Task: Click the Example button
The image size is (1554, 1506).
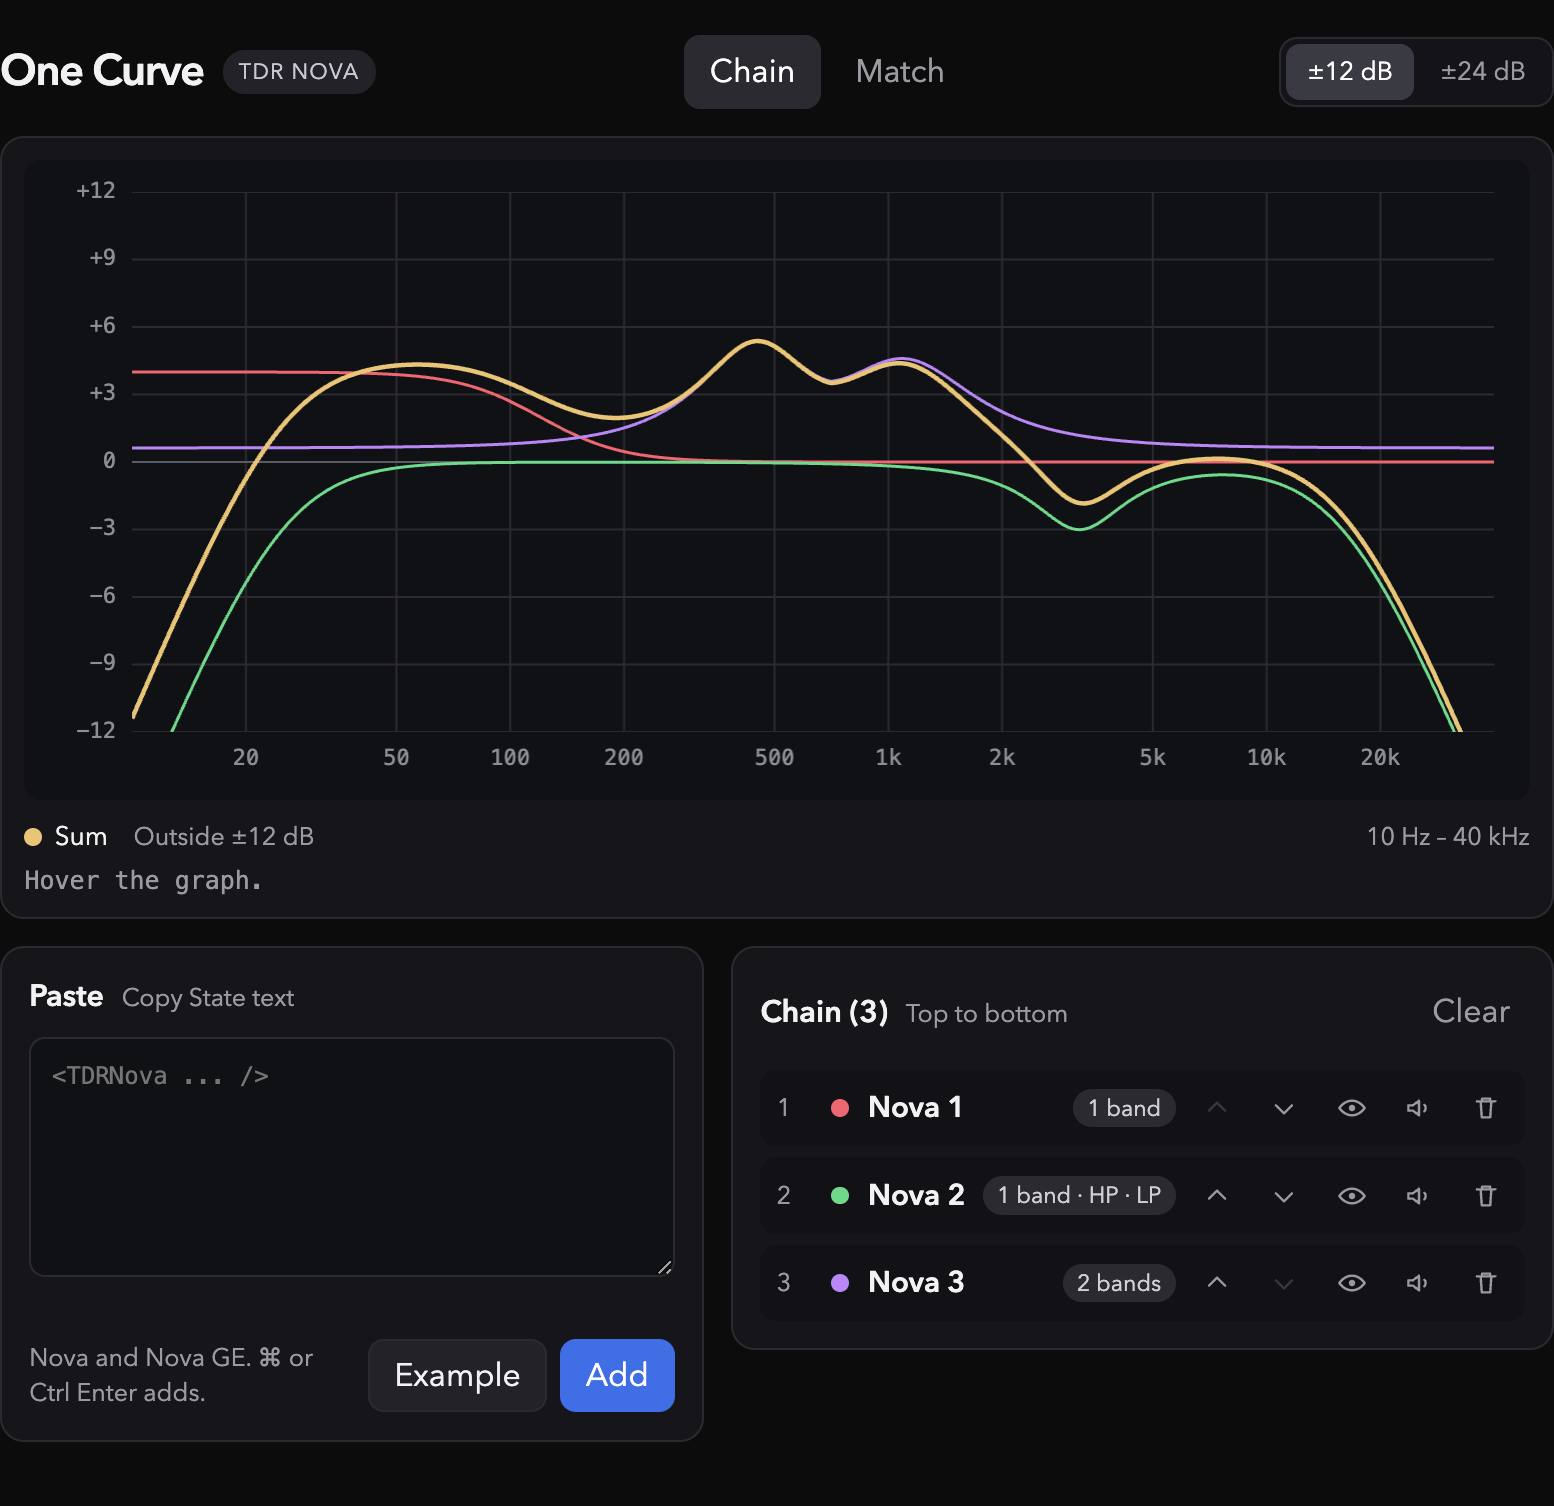Action: [x=457, y=1375]
